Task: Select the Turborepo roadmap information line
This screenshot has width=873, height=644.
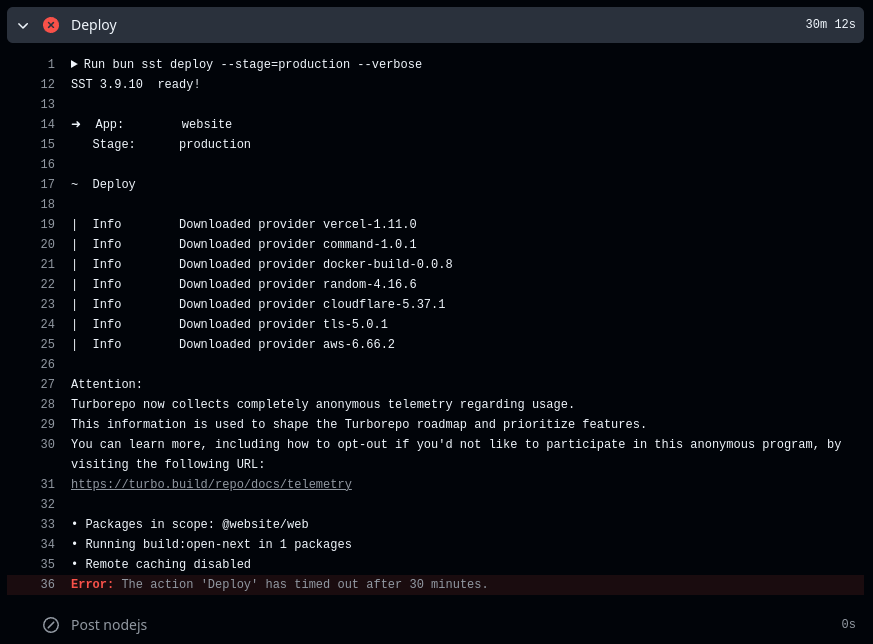Action: click(x=359, y=425)
